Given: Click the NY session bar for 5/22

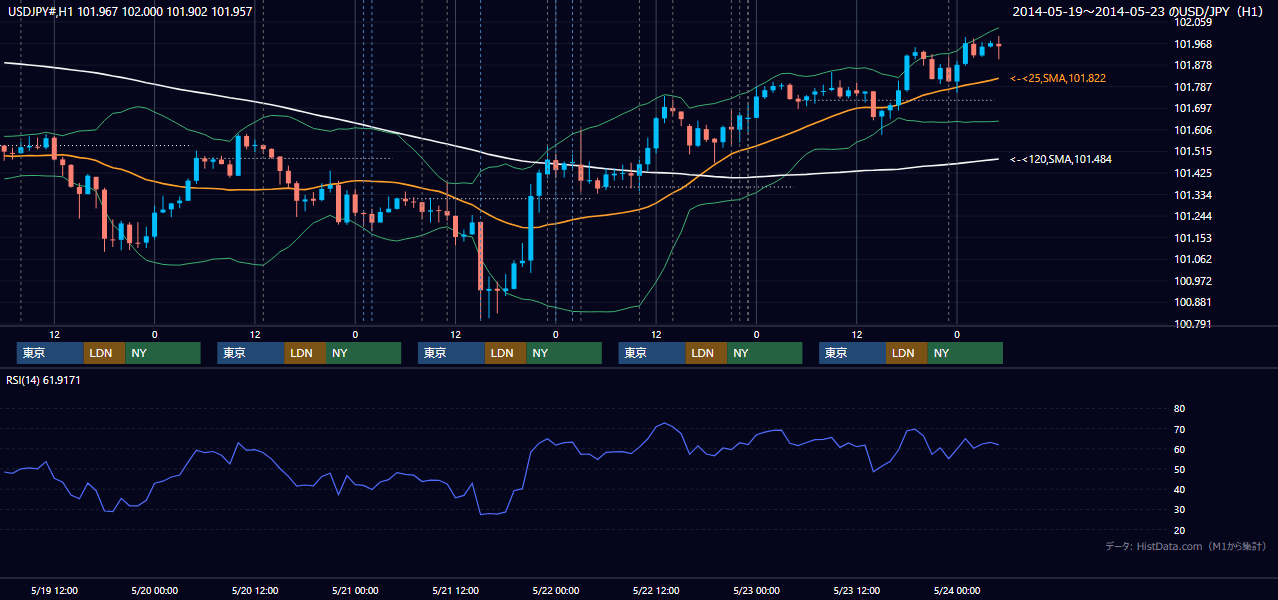Looking at the screenshot, I should click(x=765, y=353).
